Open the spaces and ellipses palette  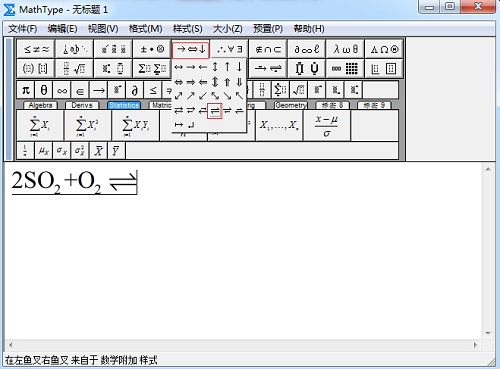coord(75,49)
